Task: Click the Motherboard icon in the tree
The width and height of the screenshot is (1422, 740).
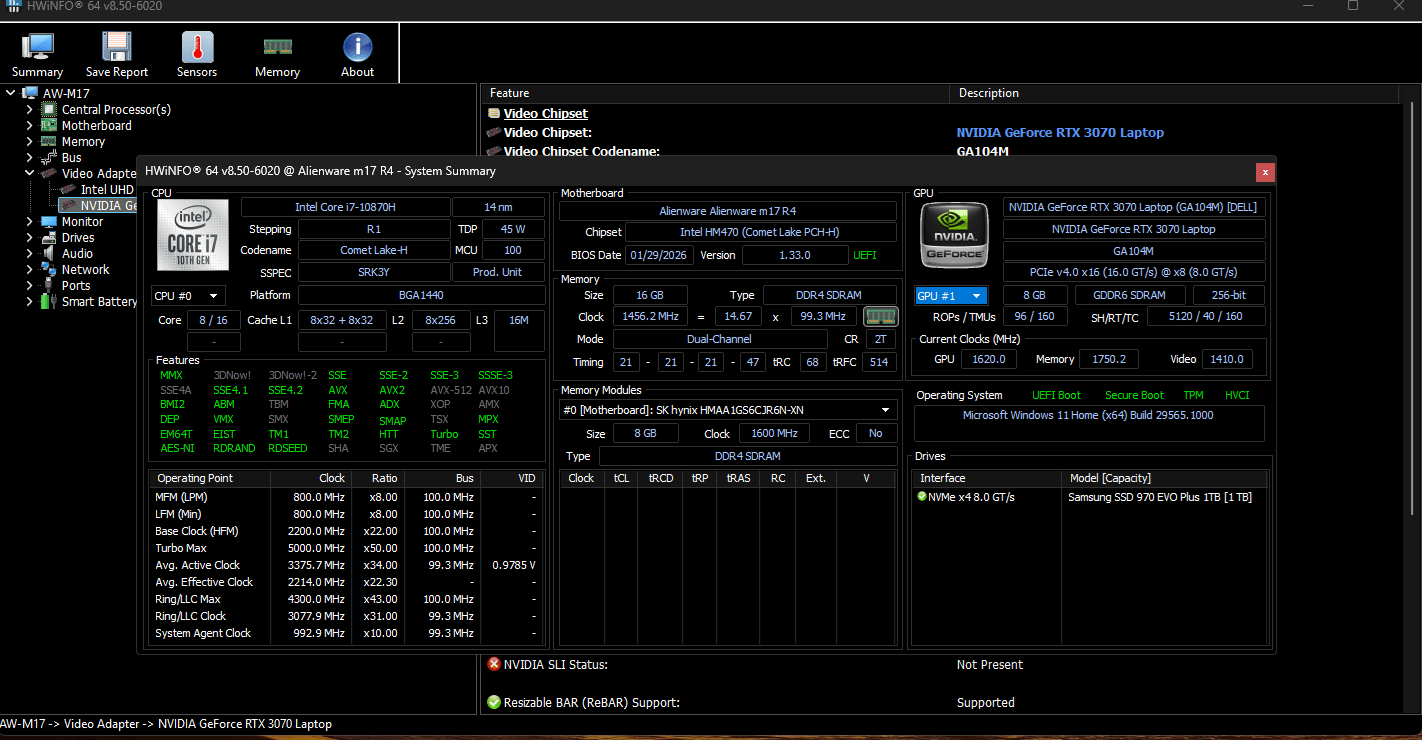Action: pyautogui.click(x=48, y=126)
